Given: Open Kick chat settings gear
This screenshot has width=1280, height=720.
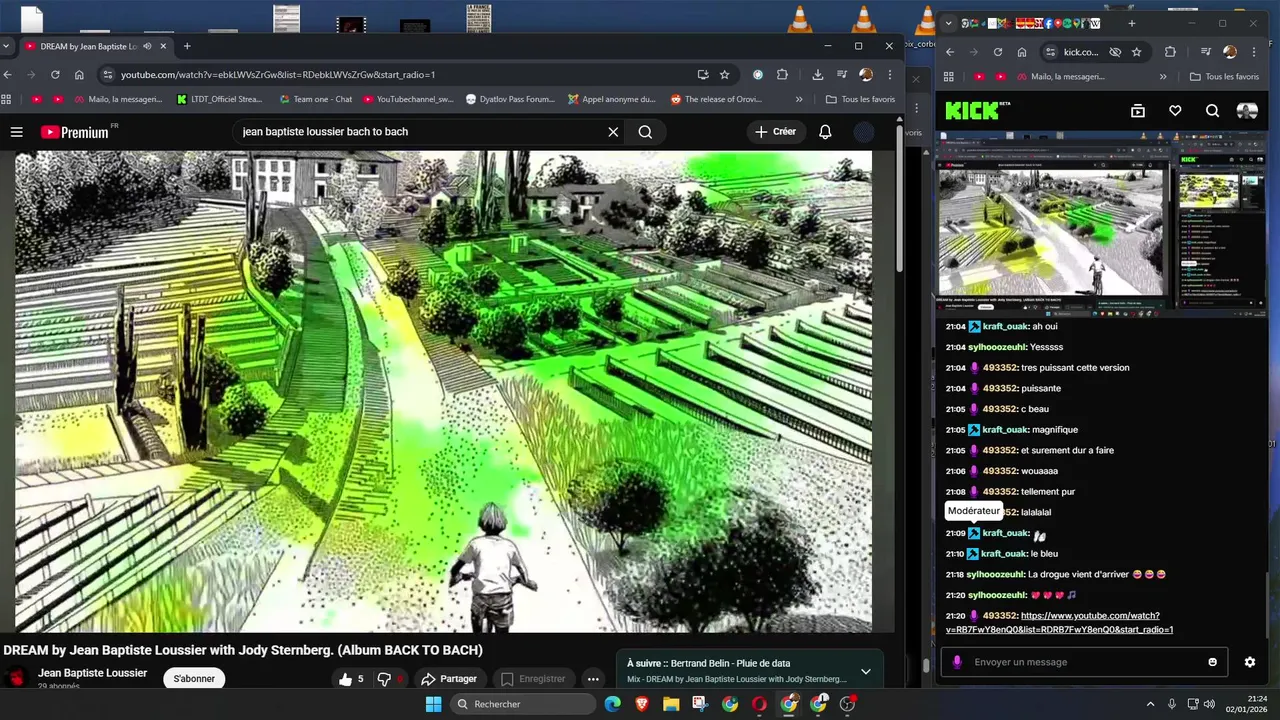Looking at the screenshot, I should coord(1249,662).
